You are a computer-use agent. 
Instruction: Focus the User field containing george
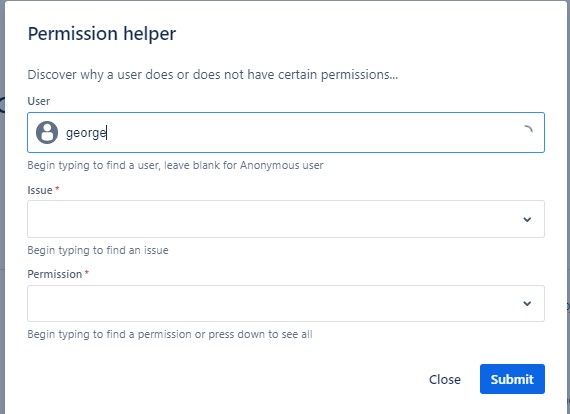(286, 132)
